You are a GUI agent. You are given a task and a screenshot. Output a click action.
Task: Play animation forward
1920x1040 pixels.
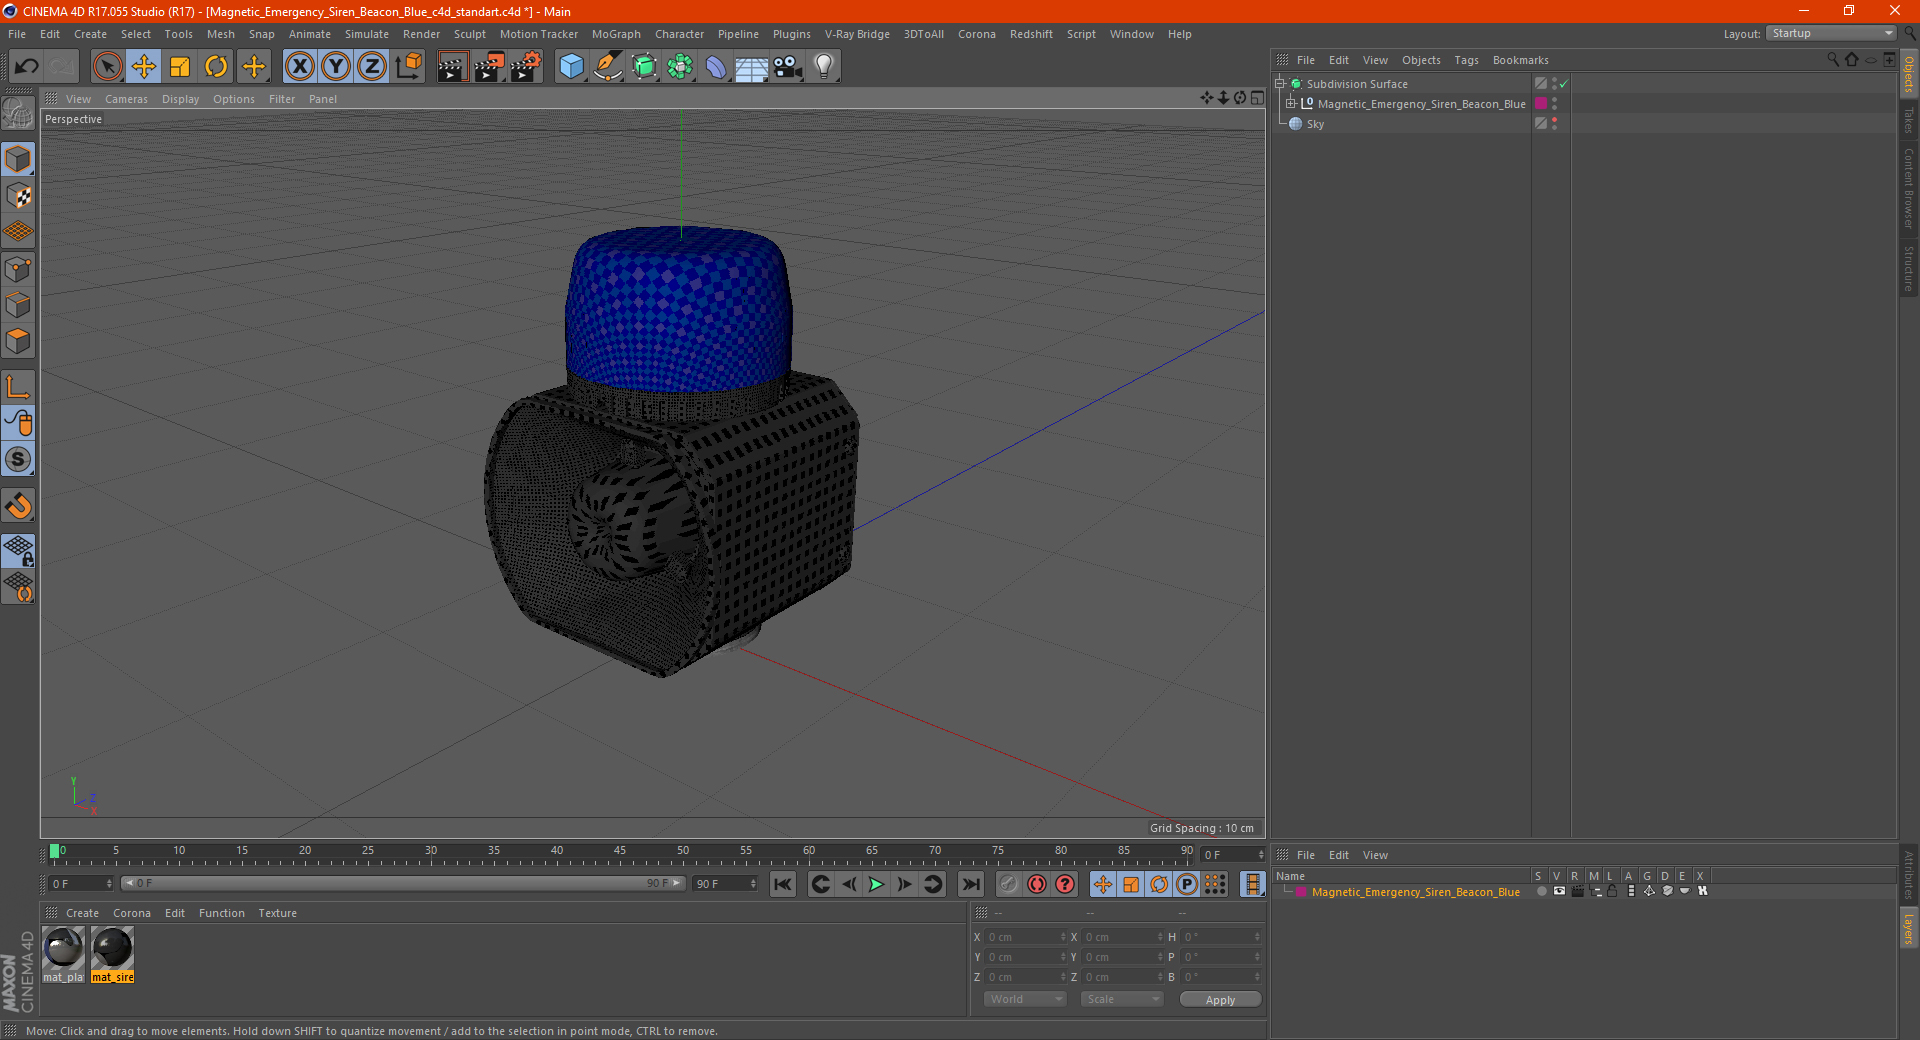(x=876, y=884)
